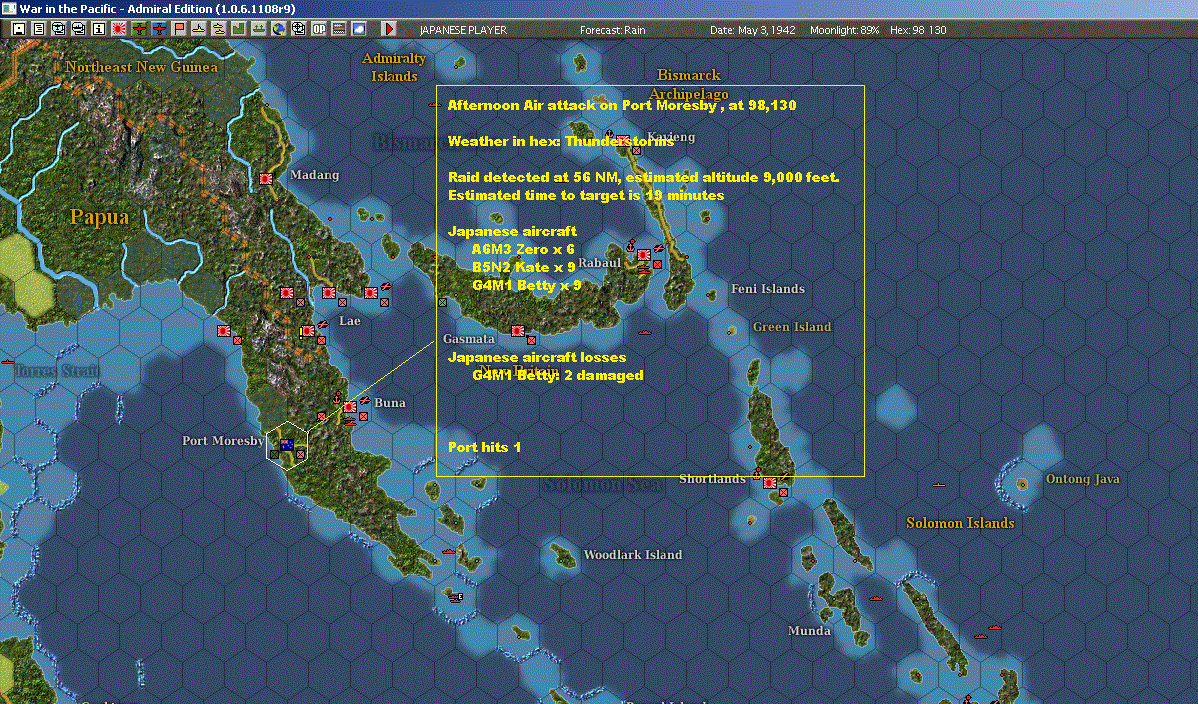
Task: Click the 'Feni Islands' map label
Action: tap(767, 289)
